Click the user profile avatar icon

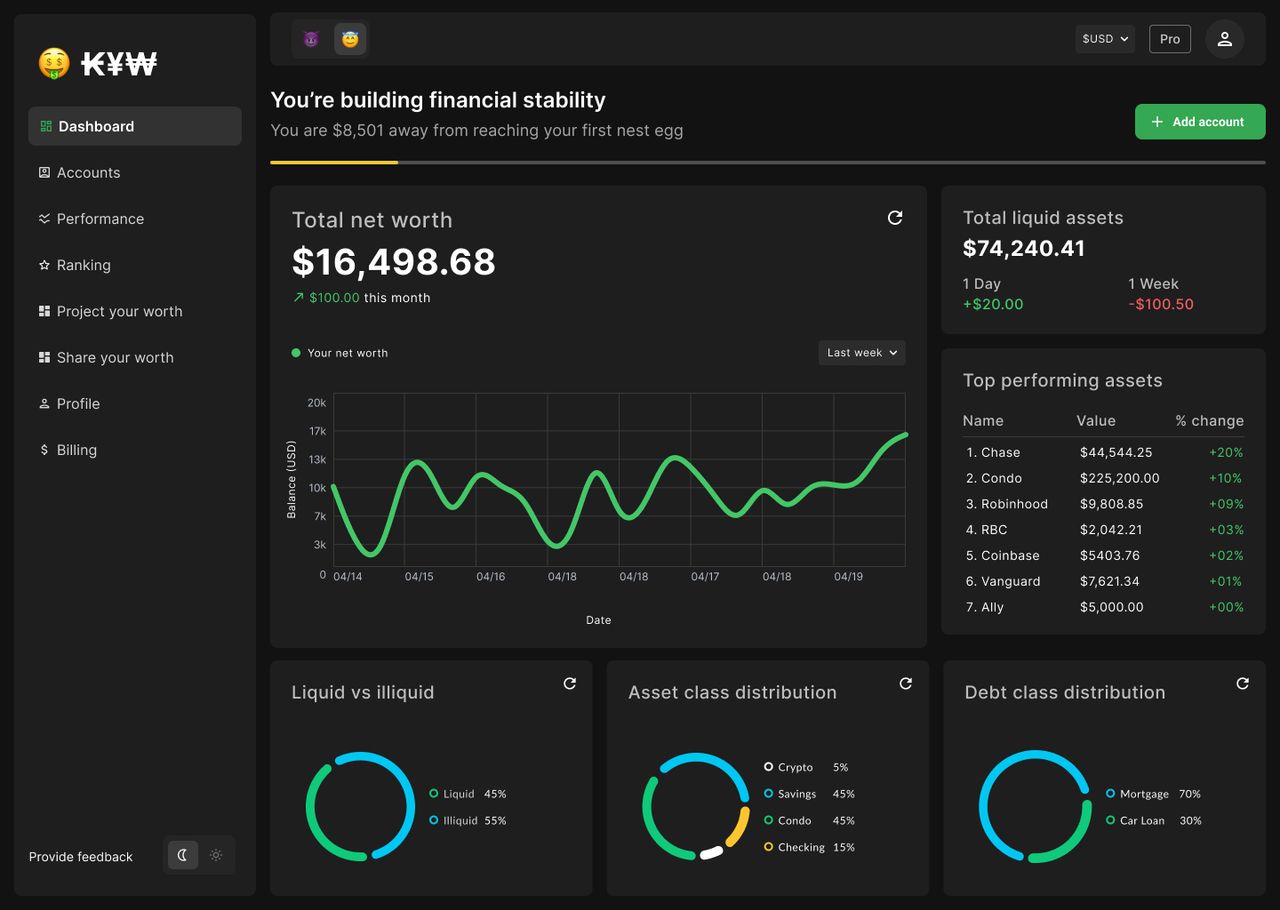pos(1224,39)
